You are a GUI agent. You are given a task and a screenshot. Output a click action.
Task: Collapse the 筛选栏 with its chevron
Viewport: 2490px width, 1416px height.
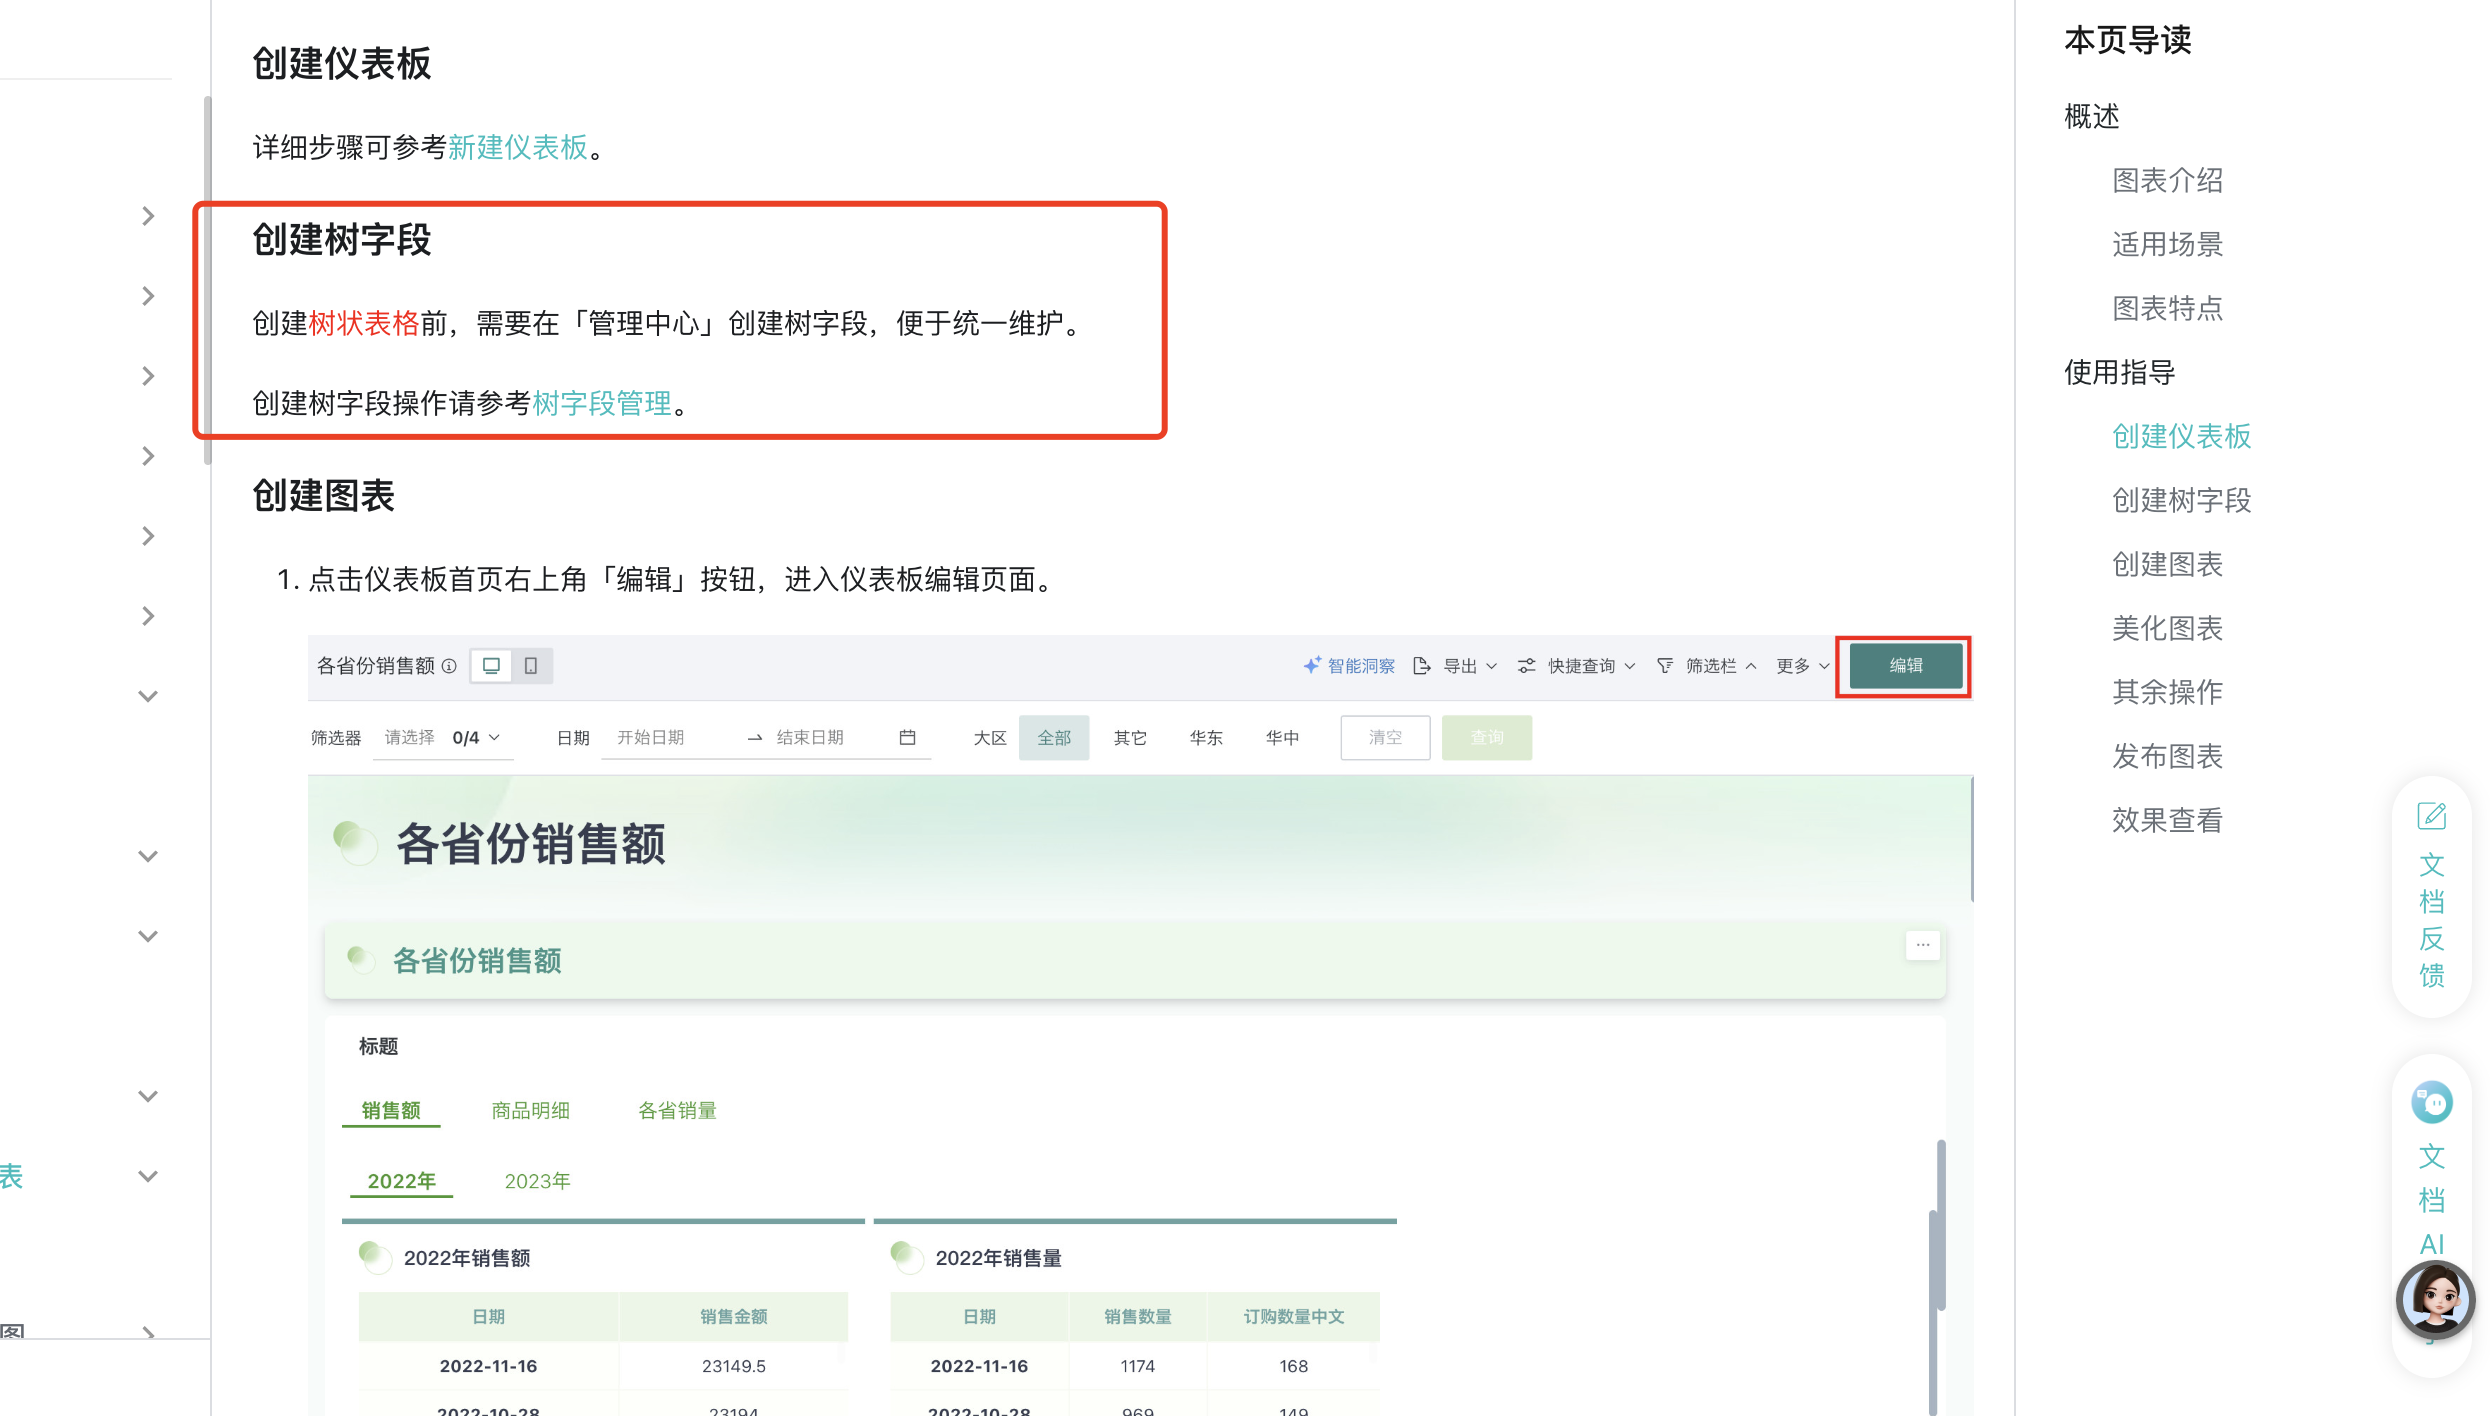(1750, 665)
